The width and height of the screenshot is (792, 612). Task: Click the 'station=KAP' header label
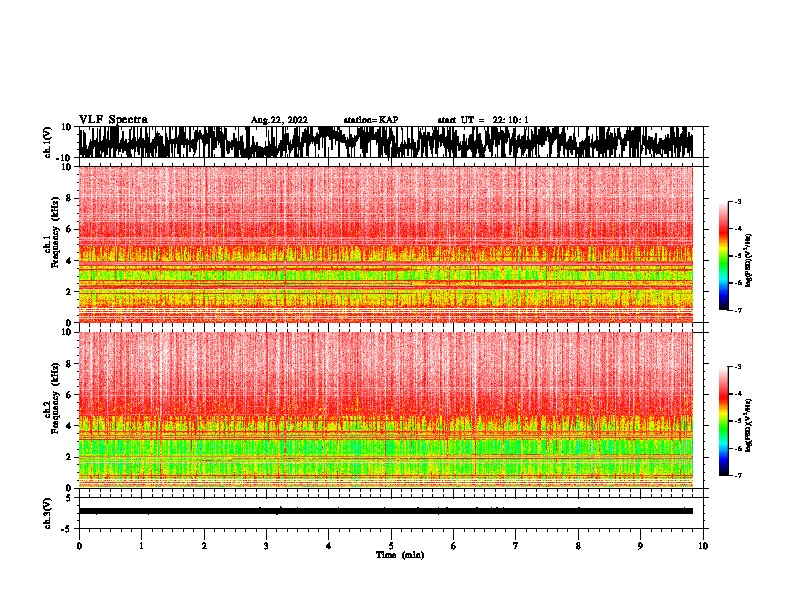point(371,120)
